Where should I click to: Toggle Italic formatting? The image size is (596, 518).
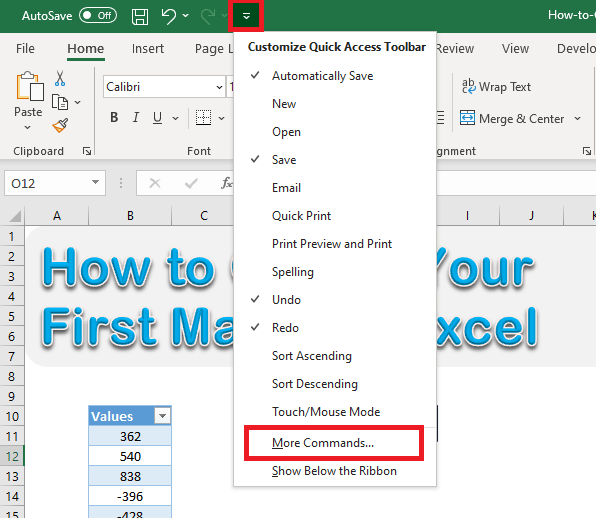pyautogui.click(x=136, y=117)
